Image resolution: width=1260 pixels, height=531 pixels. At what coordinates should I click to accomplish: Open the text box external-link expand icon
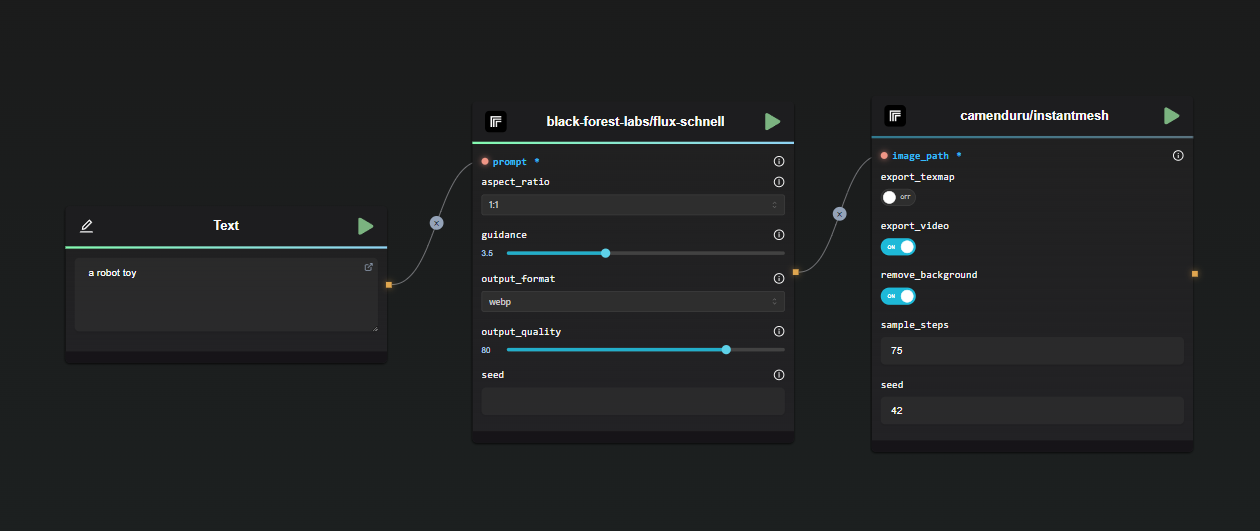[369, 267]
